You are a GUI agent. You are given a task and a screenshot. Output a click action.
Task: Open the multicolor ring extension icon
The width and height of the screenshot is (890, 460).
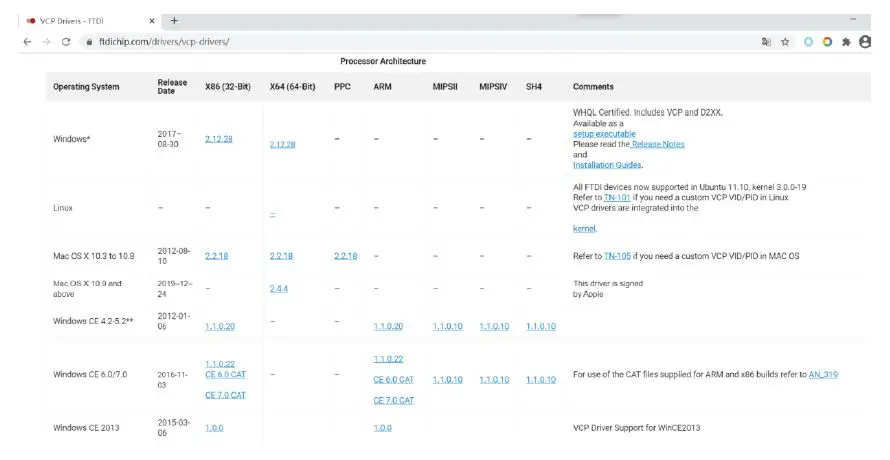[827, 41]
